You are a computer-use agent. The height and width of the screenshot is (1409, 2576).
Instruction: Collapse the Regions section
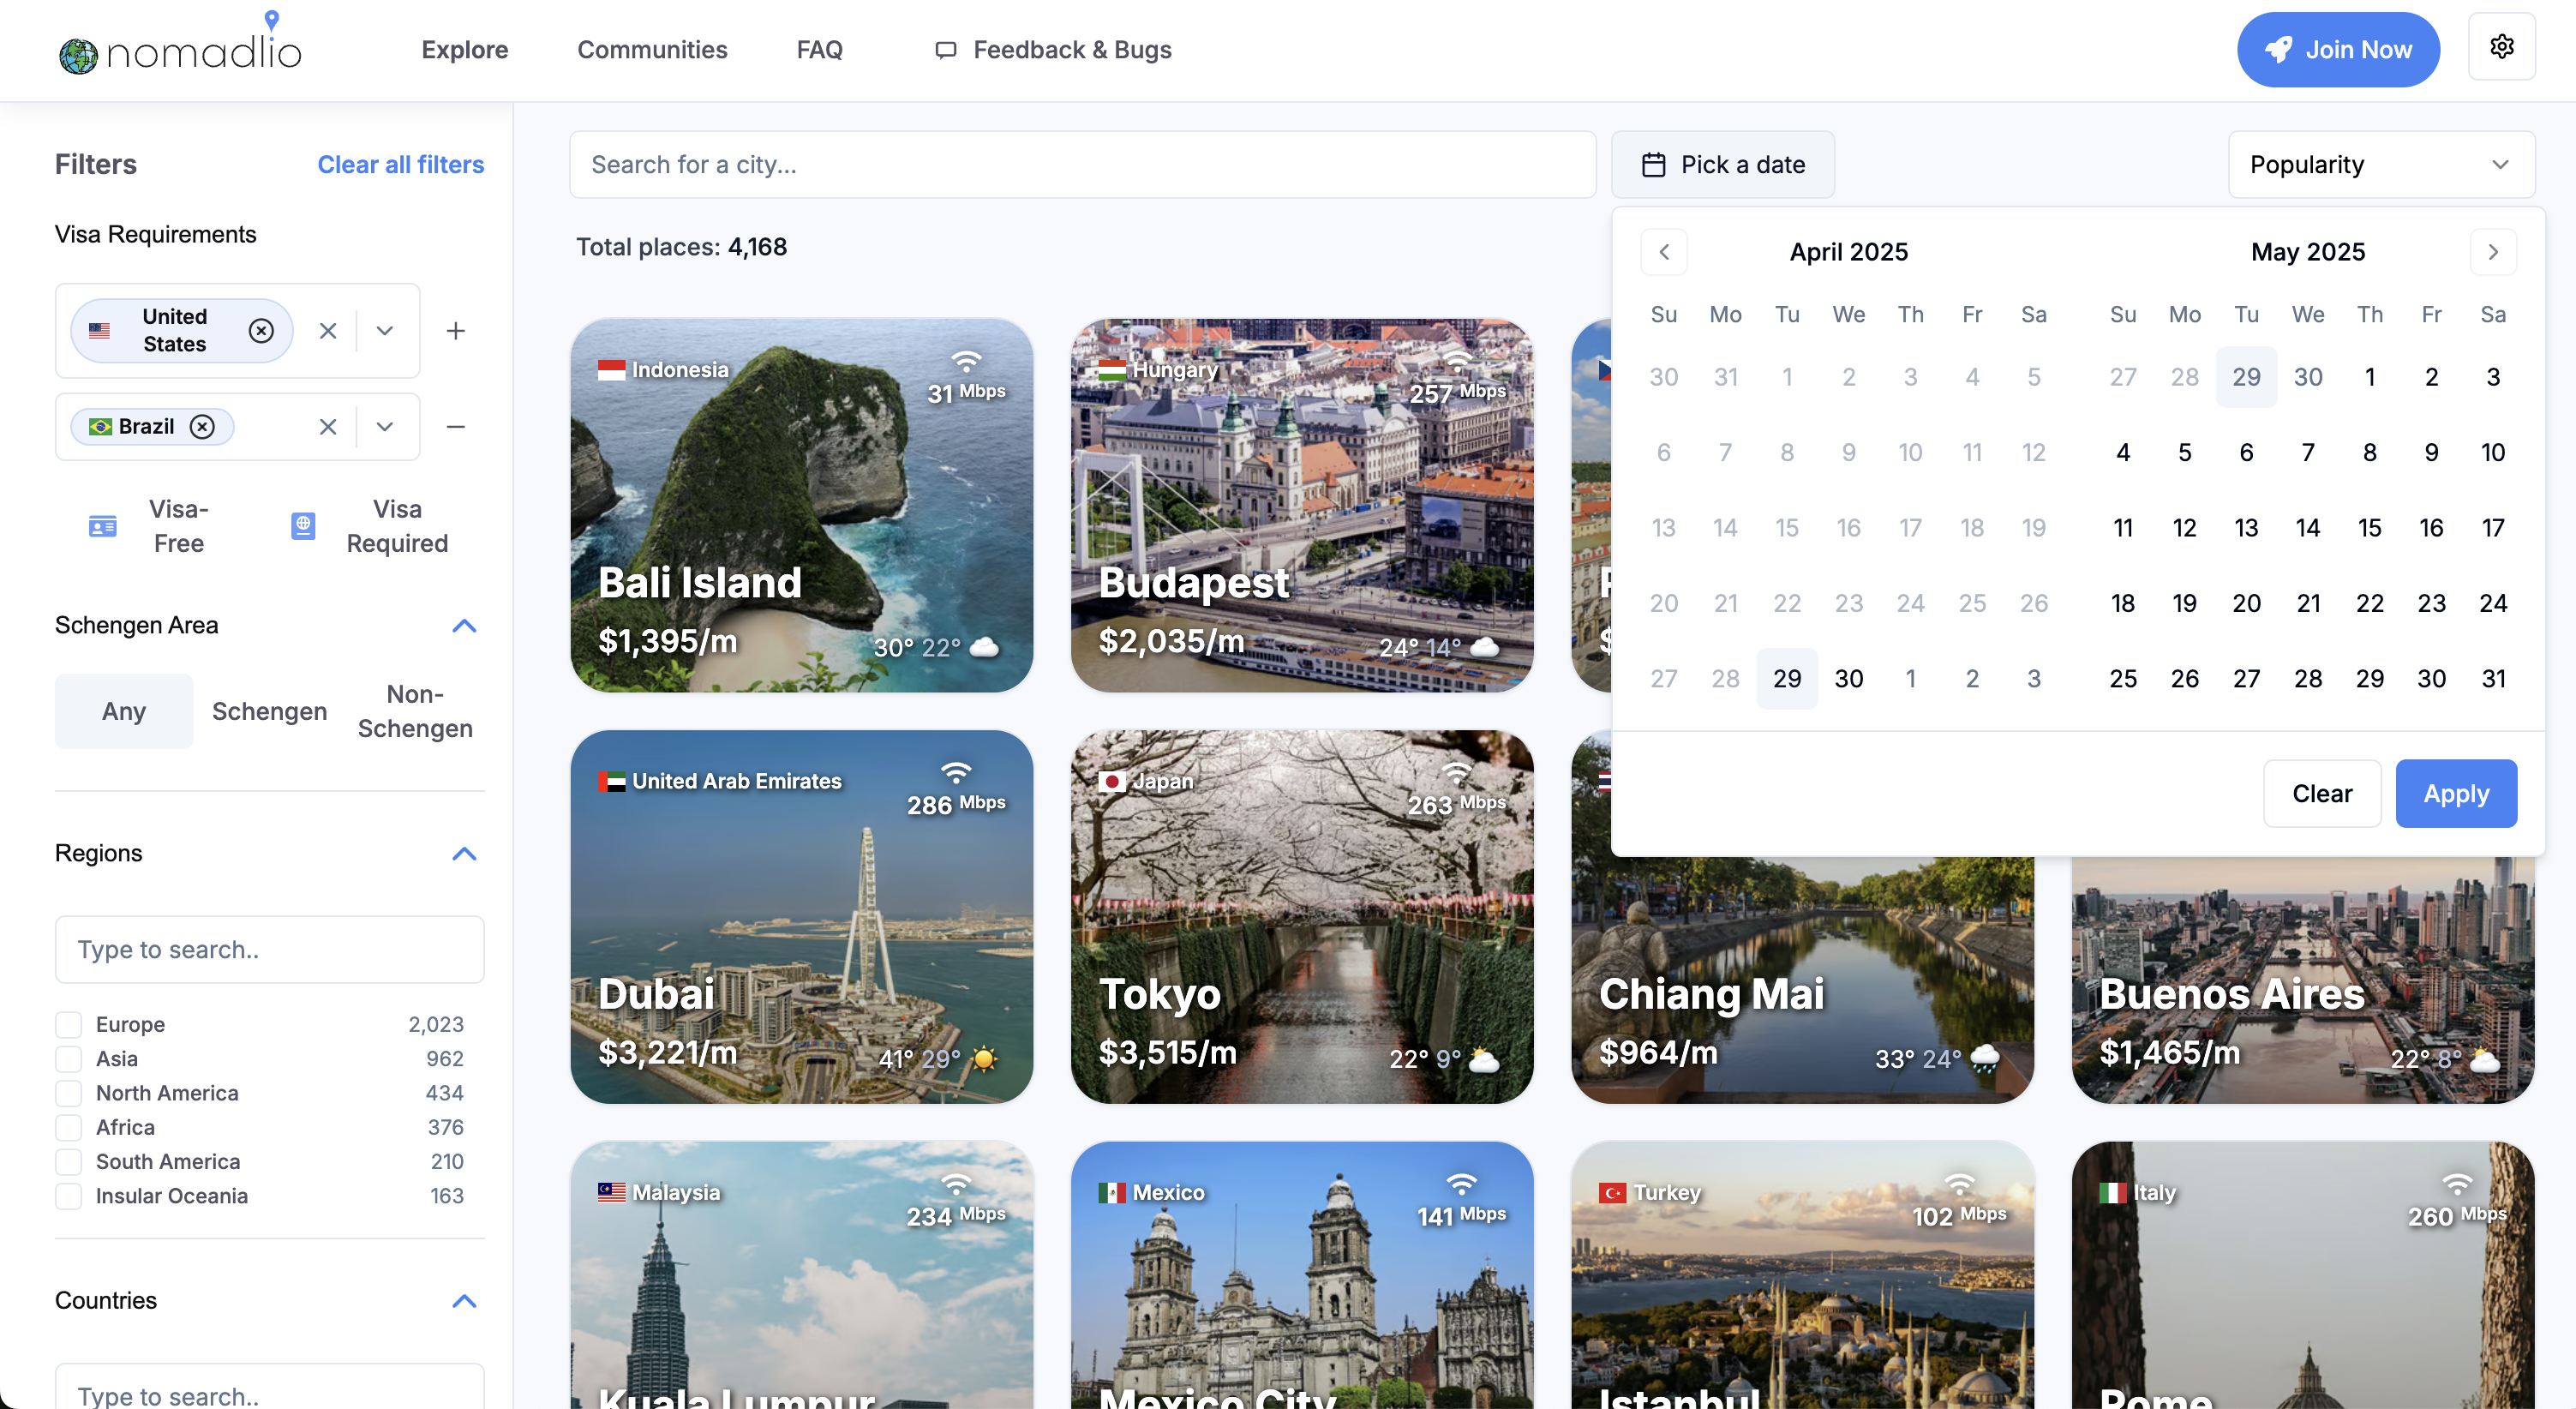(464, 854)
